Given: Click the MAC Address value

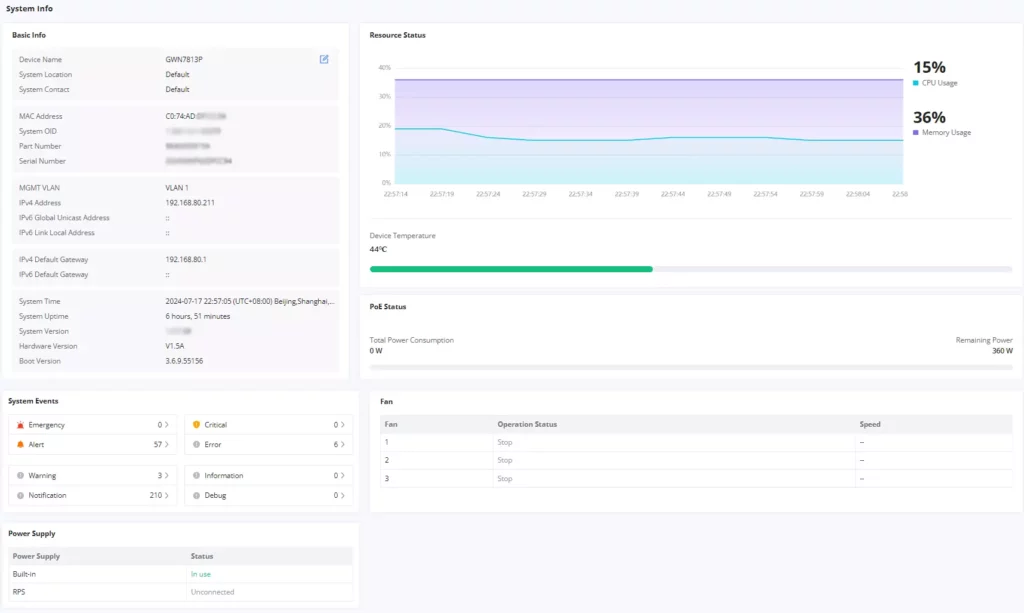Looking at the screenshot, I should point(195,116).
